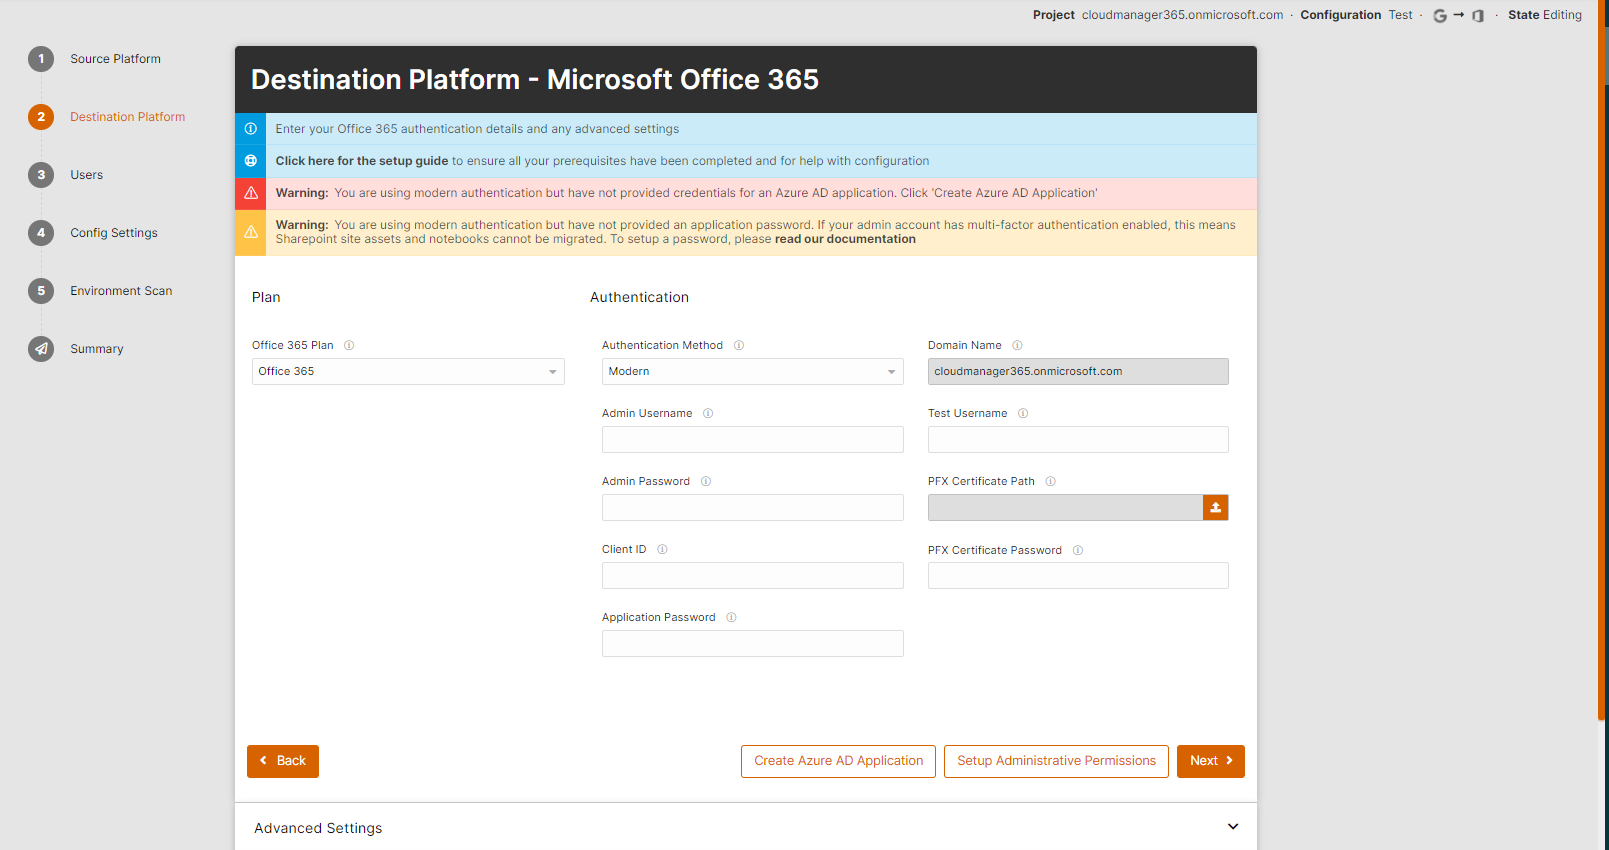This screenshot has height=850, width=1609.
Task: Click the info icon next to Admin Username
Action: click(708, 413)
